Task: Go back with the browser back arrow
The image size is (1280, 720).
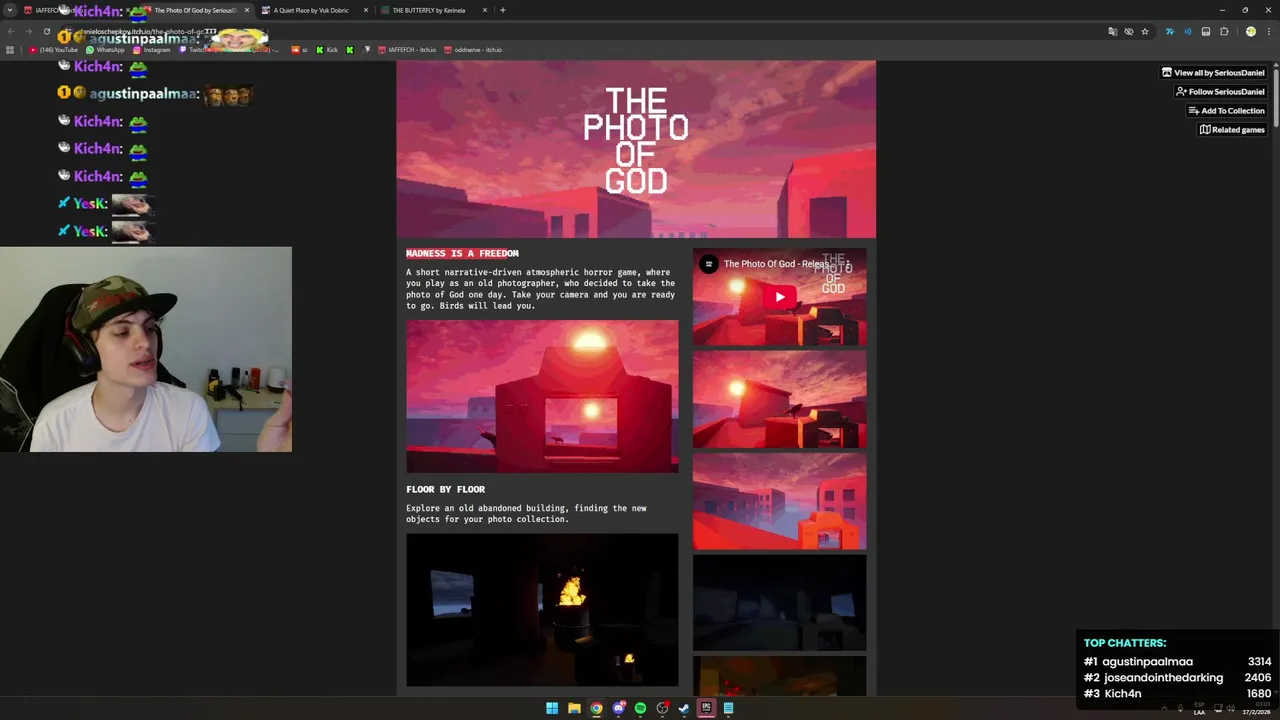Action: point(10,31)
